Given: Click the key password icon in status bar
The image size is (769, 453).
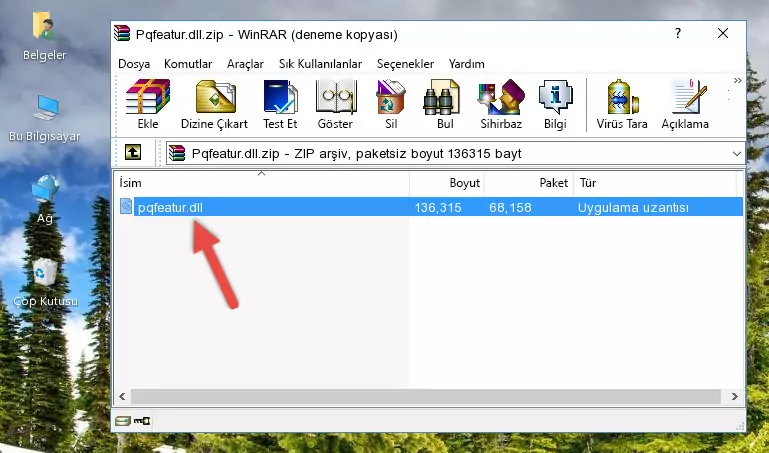Looking at the screenshot, I should (142, 421).
